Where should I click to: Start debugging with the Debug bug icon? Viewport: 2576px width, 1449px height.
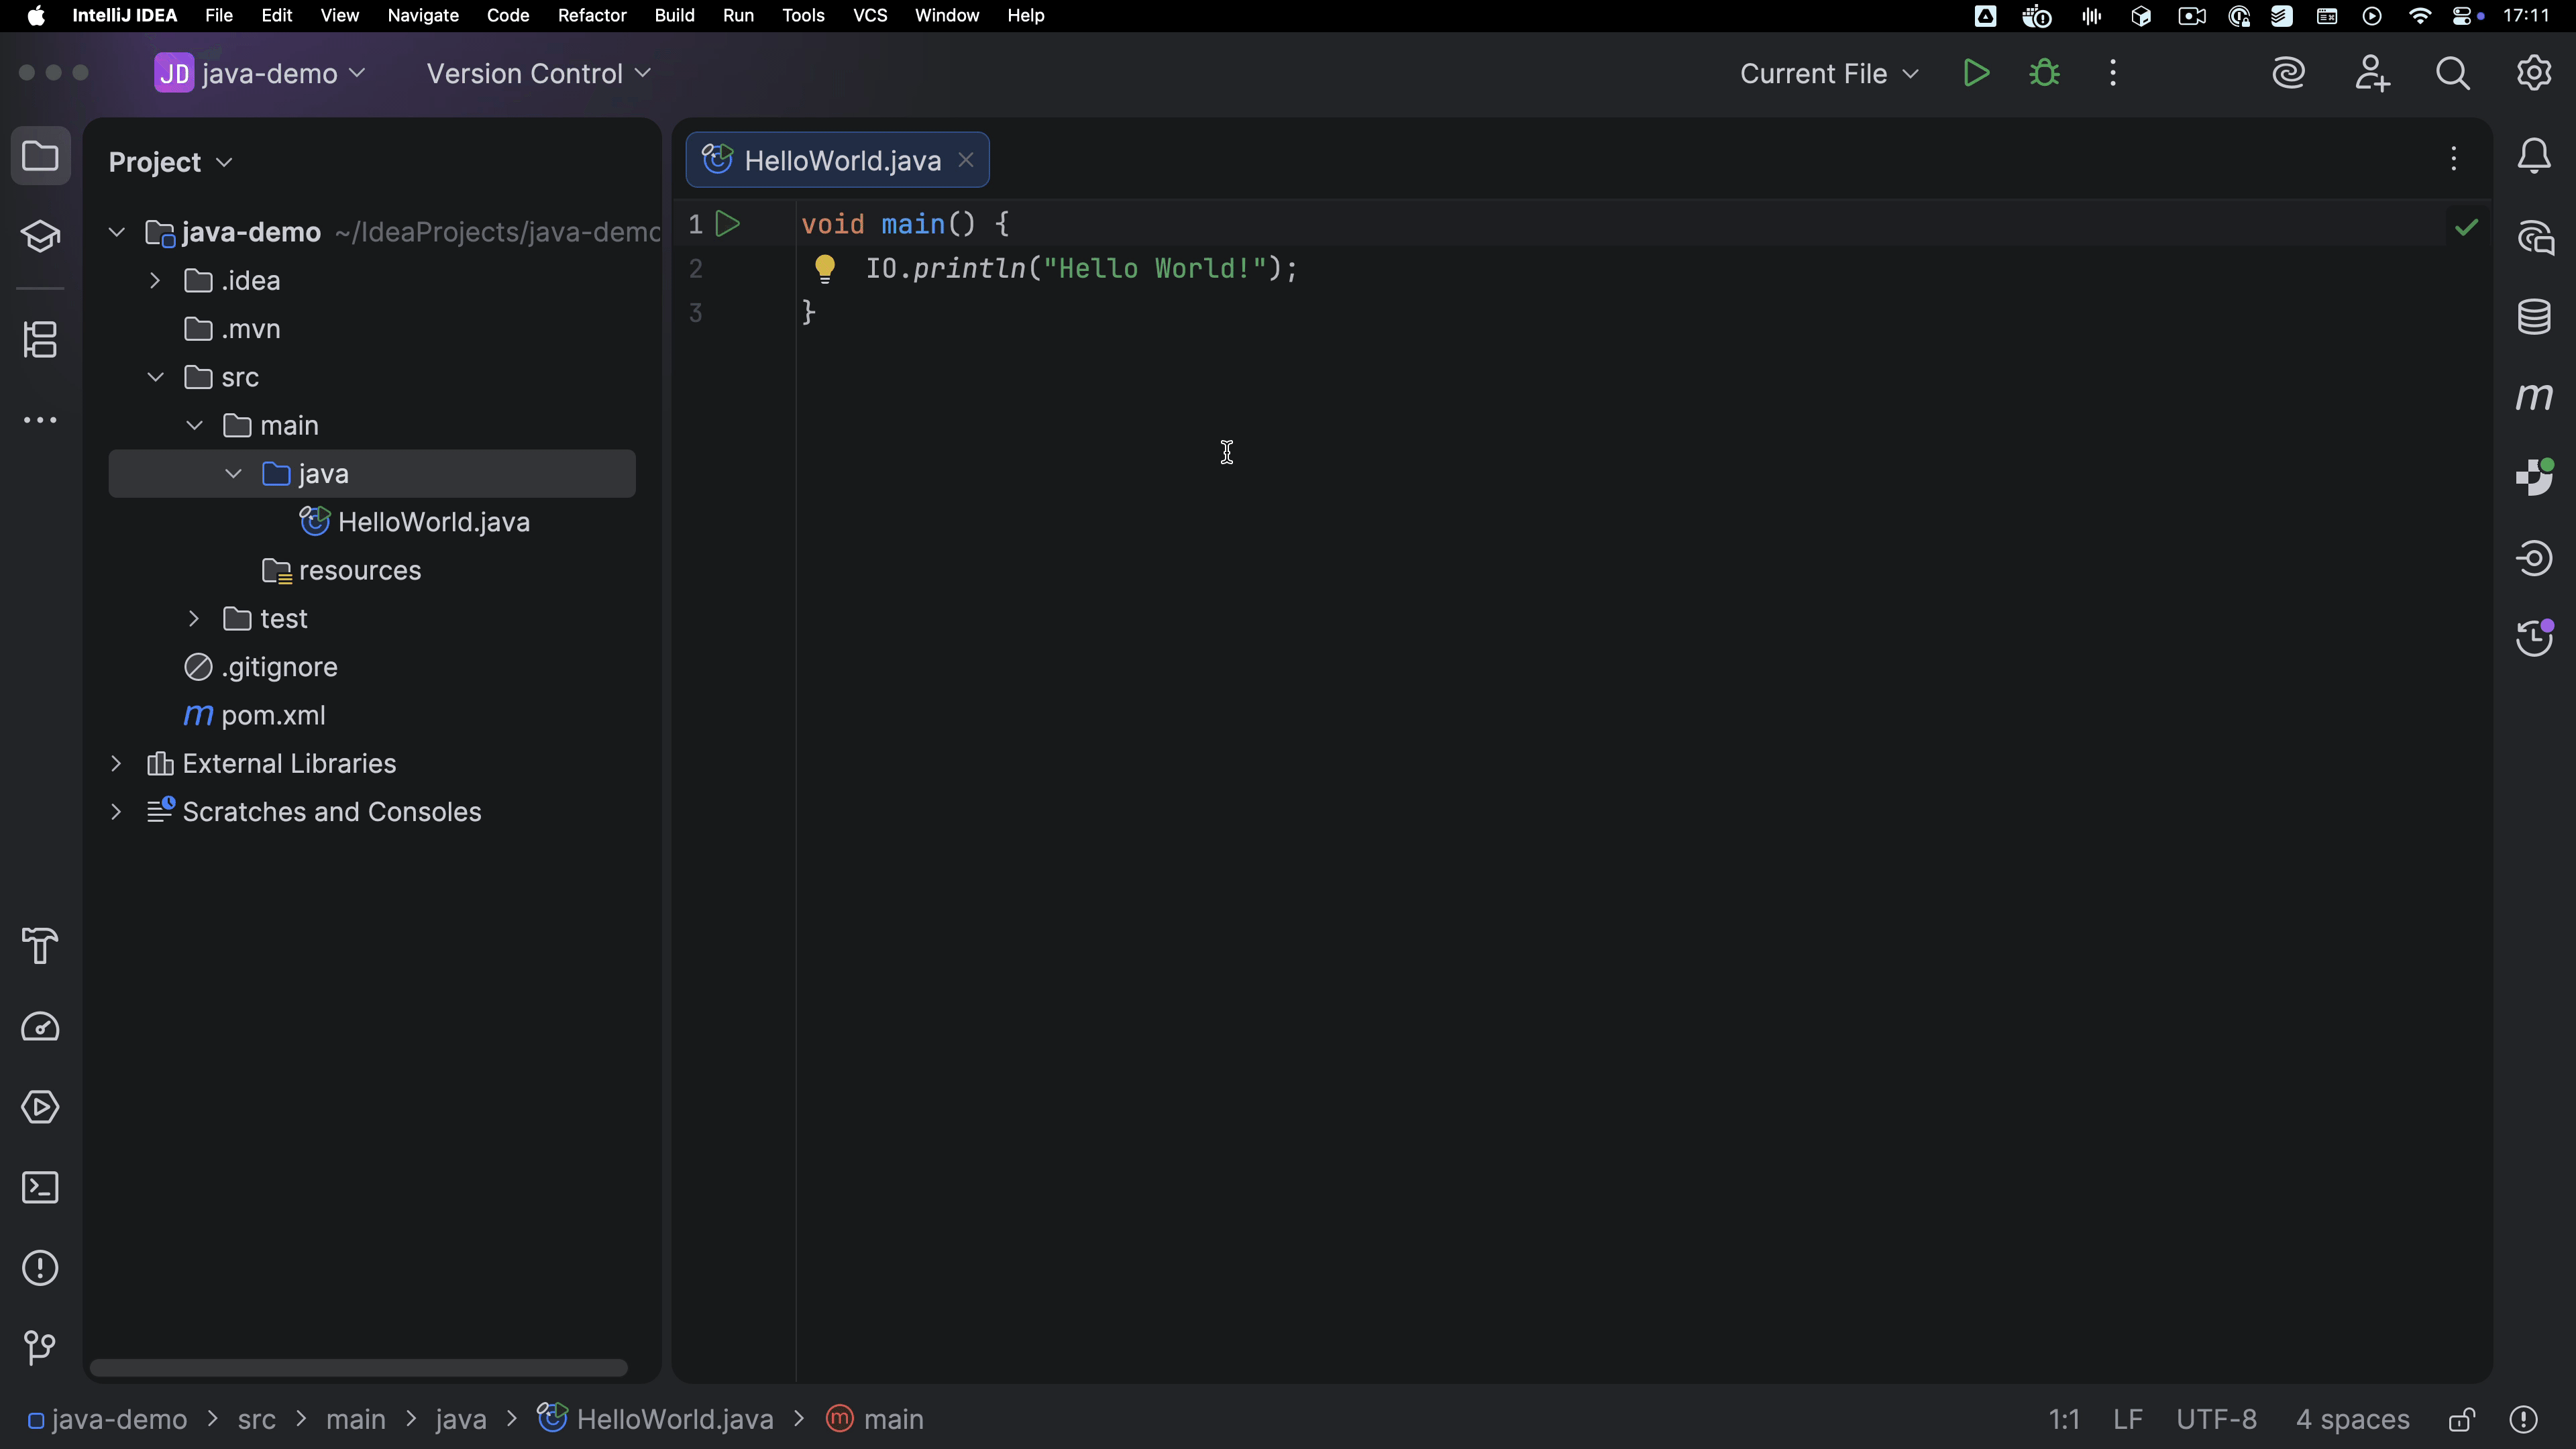(x=2044, y=73)
